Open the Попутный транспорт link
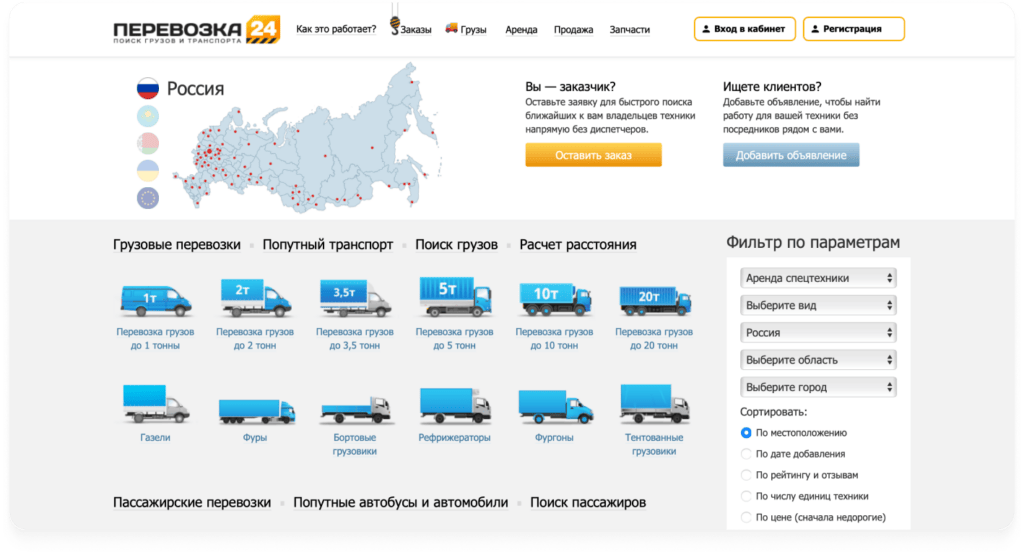This screenshot has width=1024, height=555. pyautogui.click(x=328, y=245)
